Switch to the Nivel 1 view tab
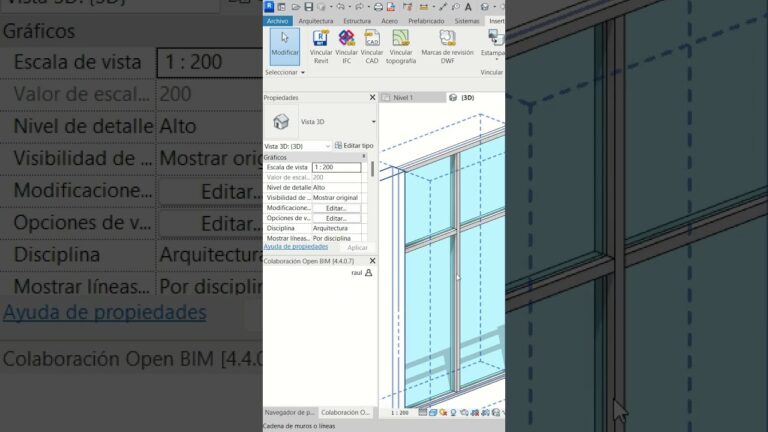The width and height of the screenshot is (768, 432). 403,97
